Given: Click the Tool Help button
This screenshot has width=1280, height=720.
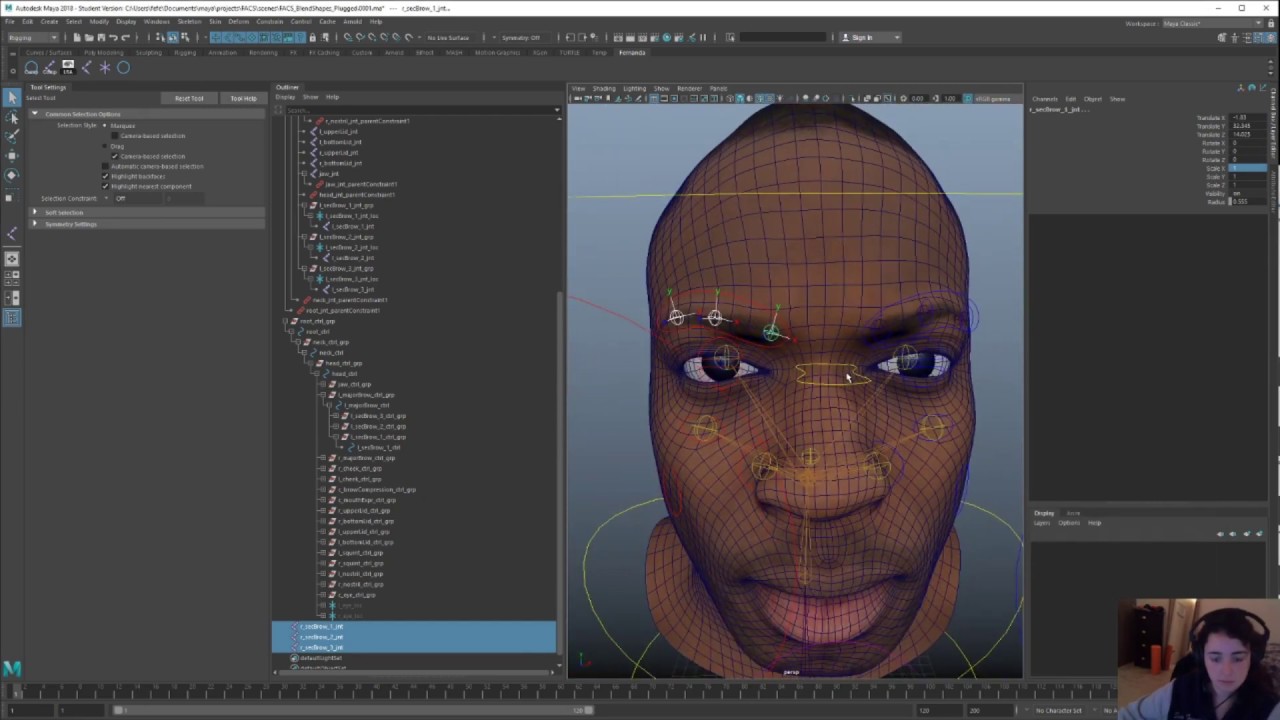Looking at the screenshot, I should click(x=242, y=98).
